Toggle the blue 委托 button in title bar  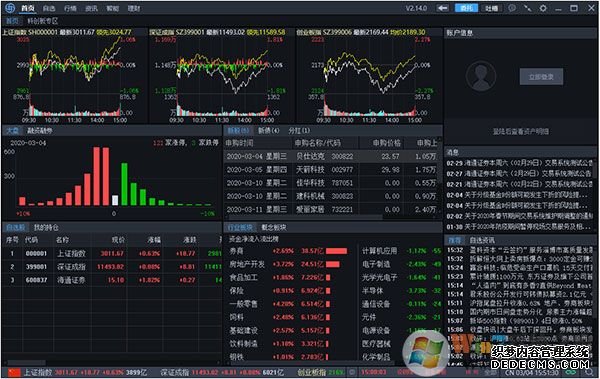click(x=466, y=8)
